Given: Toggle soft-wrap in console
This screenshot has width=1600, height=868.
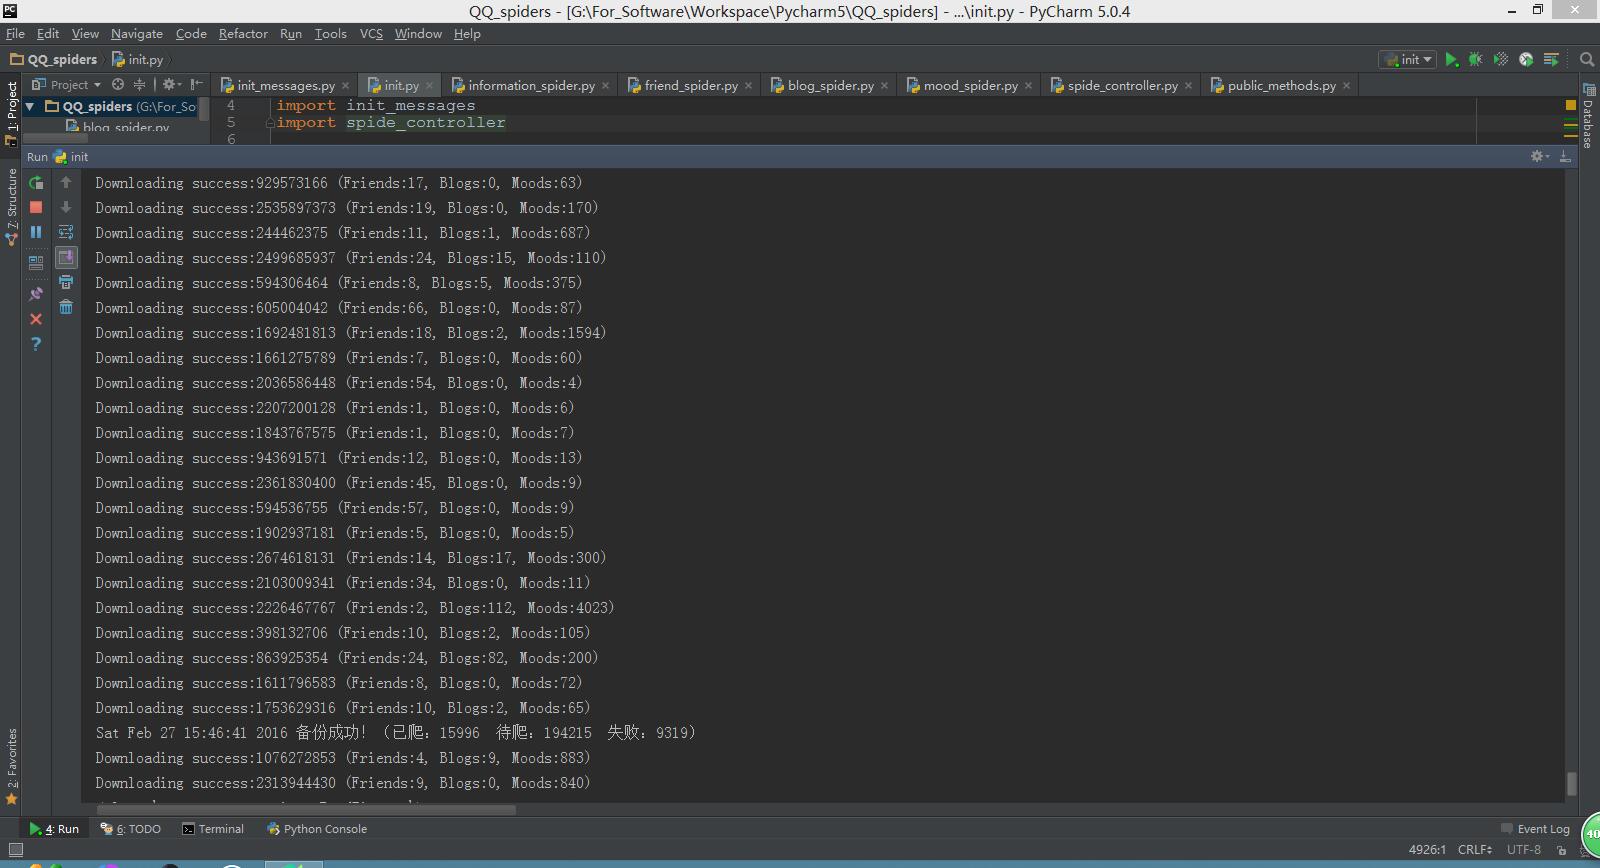Looking at the screenshot, I should (66, 232).
